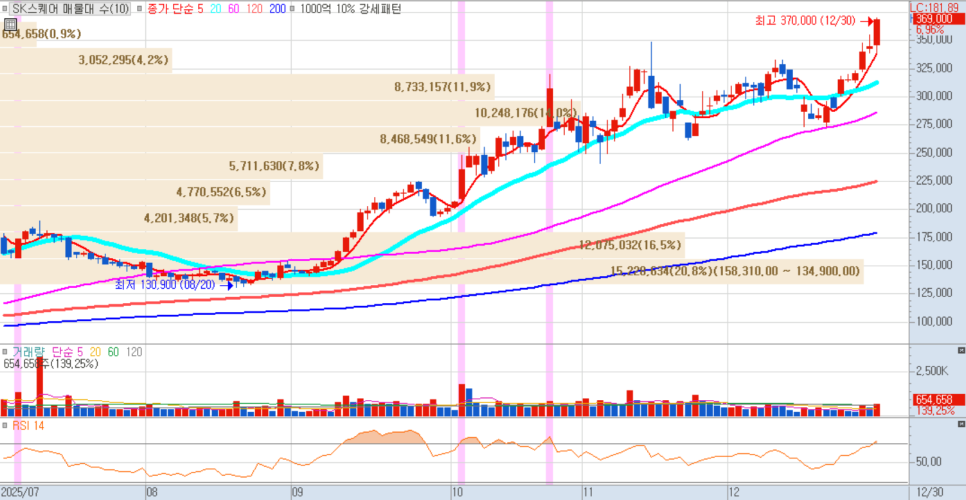Click the volume pane corner button
The width and height of the screenshot is (966, 500).
(961, 350)
